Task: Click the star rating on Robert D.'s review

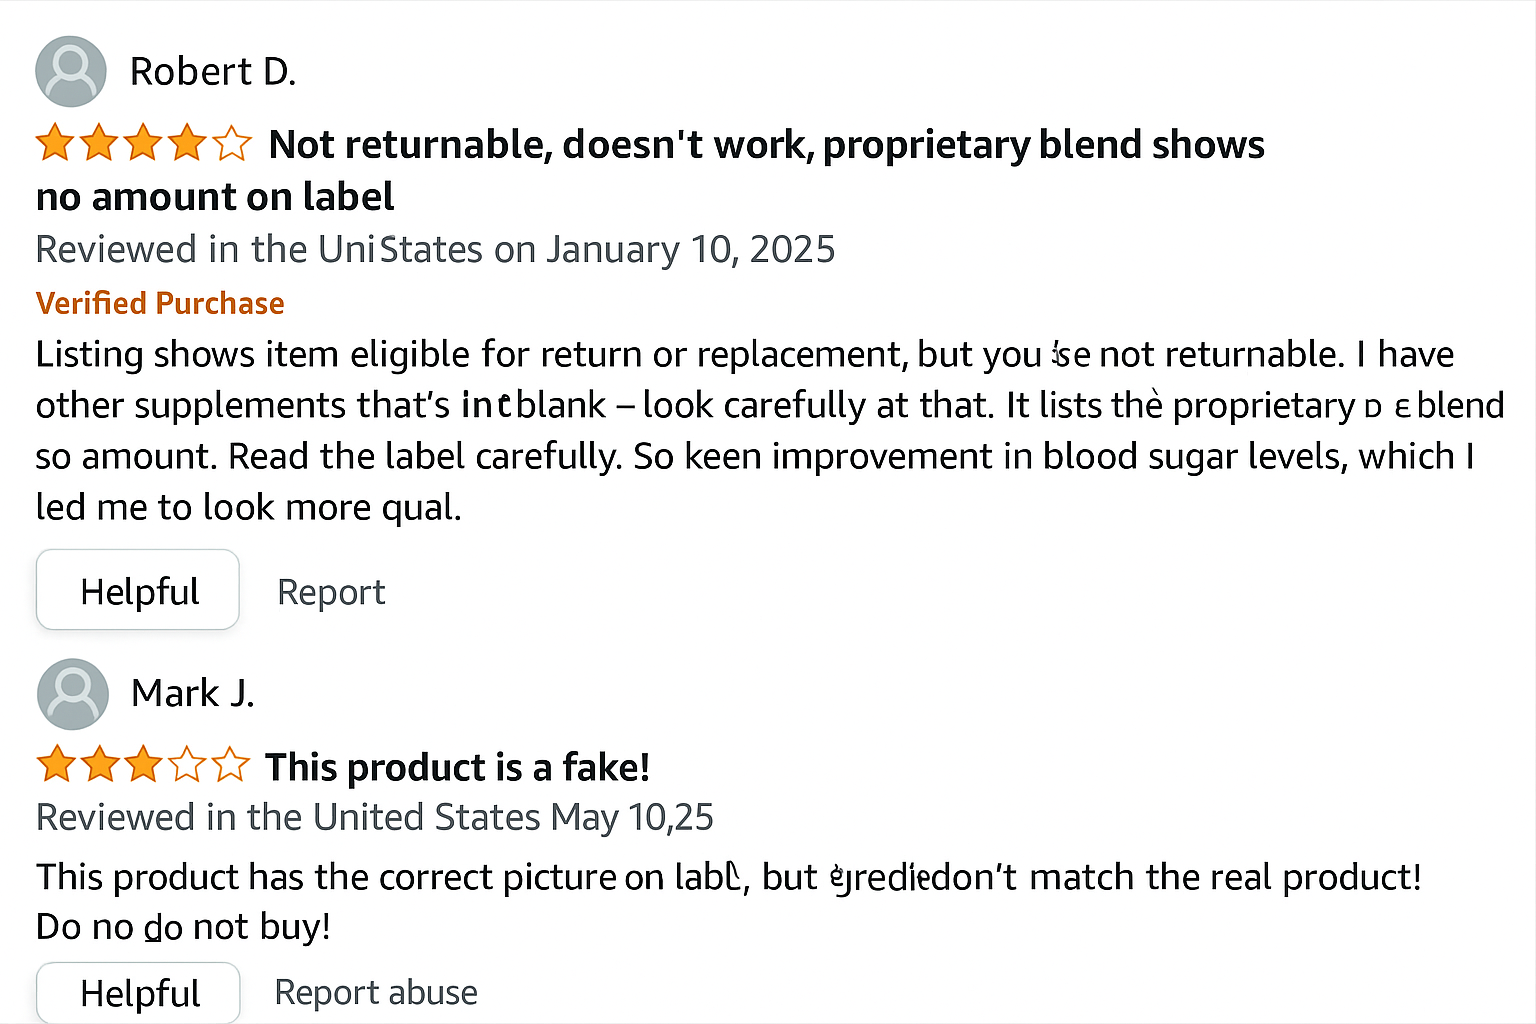Action: [x=143, y=143]
